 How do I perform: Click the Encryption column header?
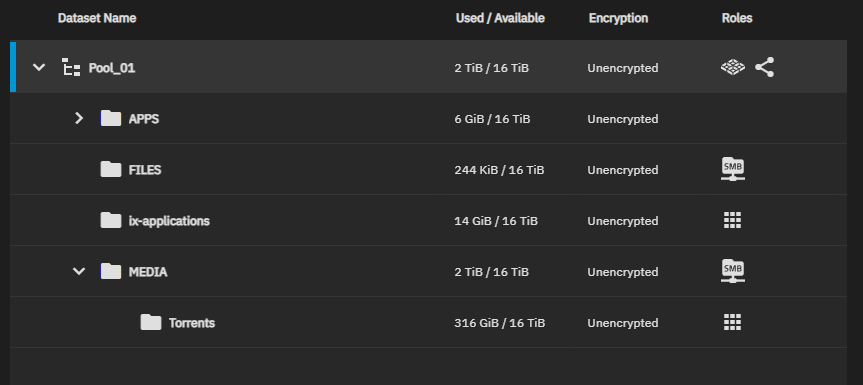click(x=618, y=18)
